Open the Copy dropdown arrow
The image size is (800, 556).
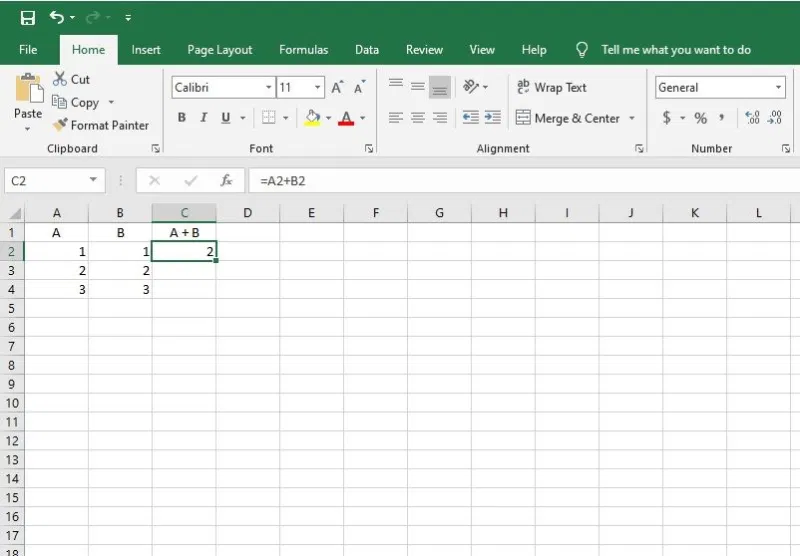[111, 102]
